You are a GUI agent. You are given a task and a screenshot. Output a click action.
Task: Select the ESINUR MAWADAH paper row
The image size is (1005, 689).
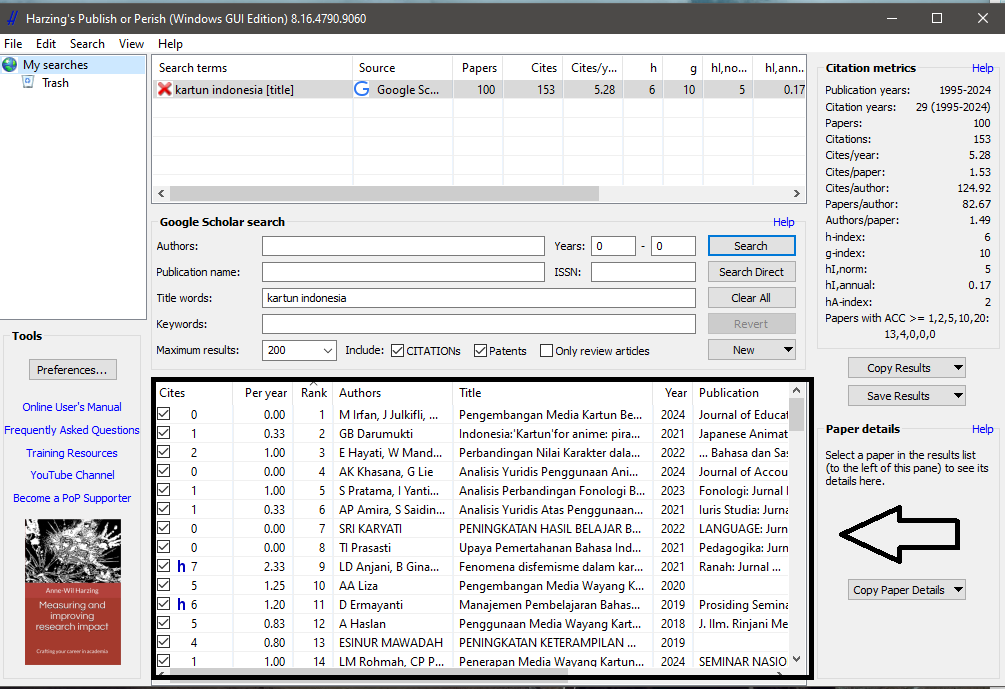472,642
